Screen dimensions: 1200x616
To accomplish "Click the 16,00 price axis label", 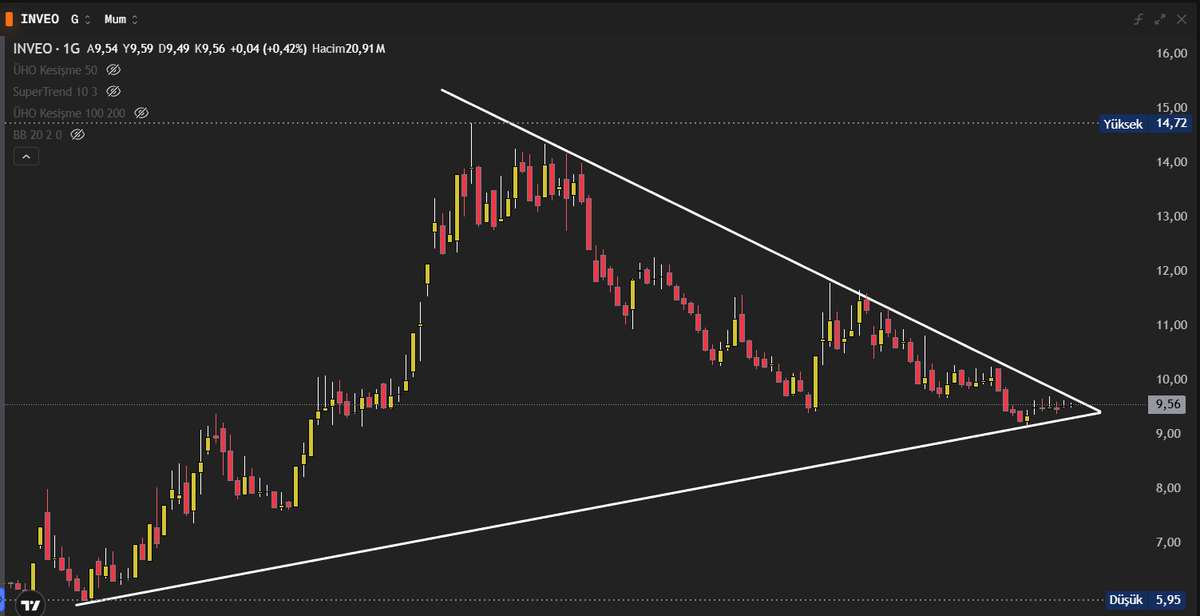I will (1171, 53).
